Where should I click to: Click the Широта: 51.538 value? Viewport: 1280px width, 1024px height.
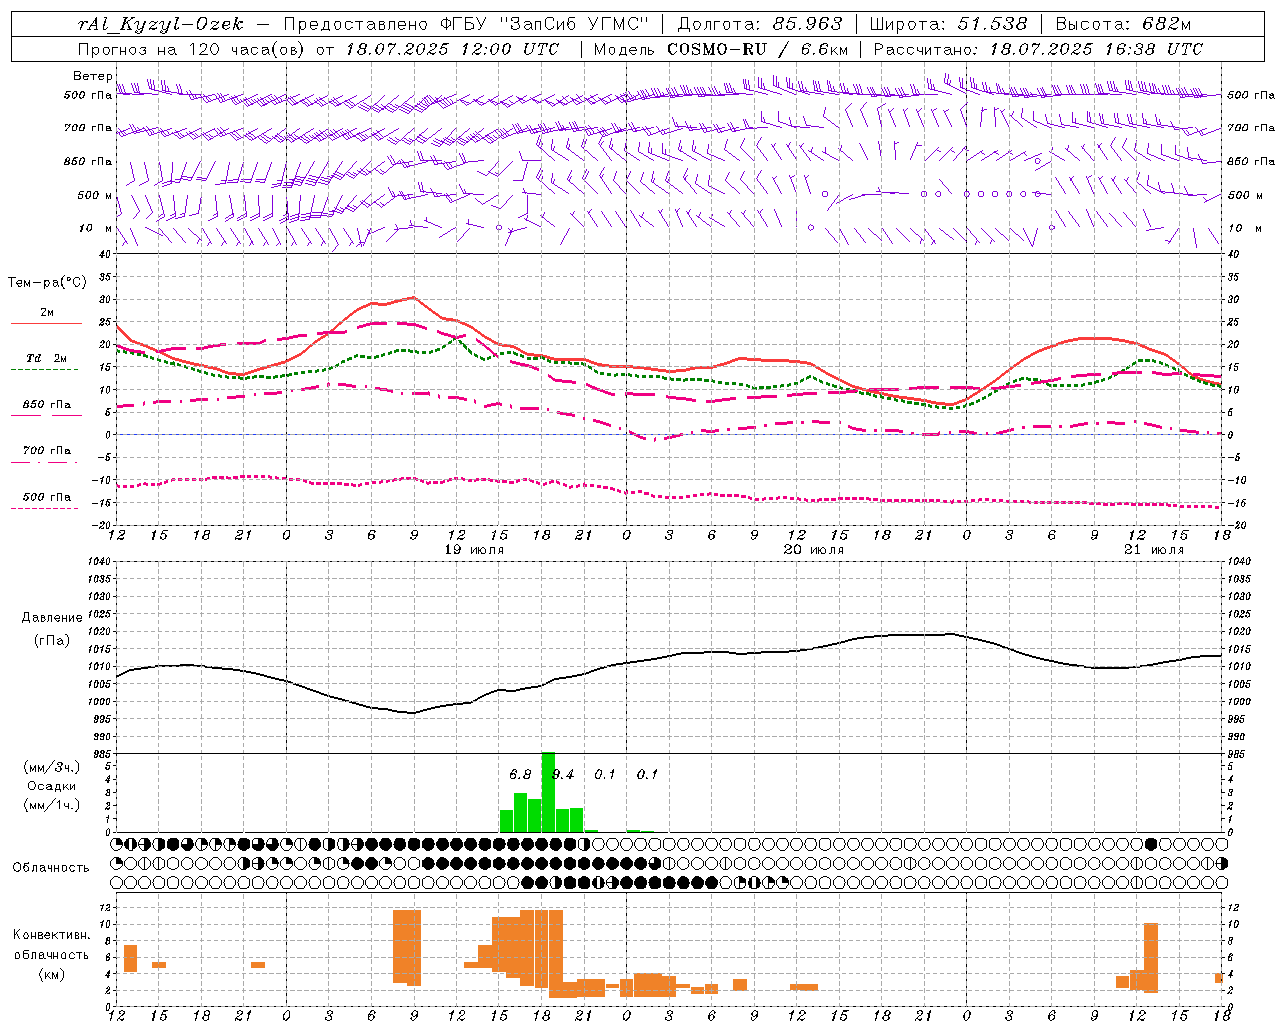pyautogui.click(x=949, y=24)
